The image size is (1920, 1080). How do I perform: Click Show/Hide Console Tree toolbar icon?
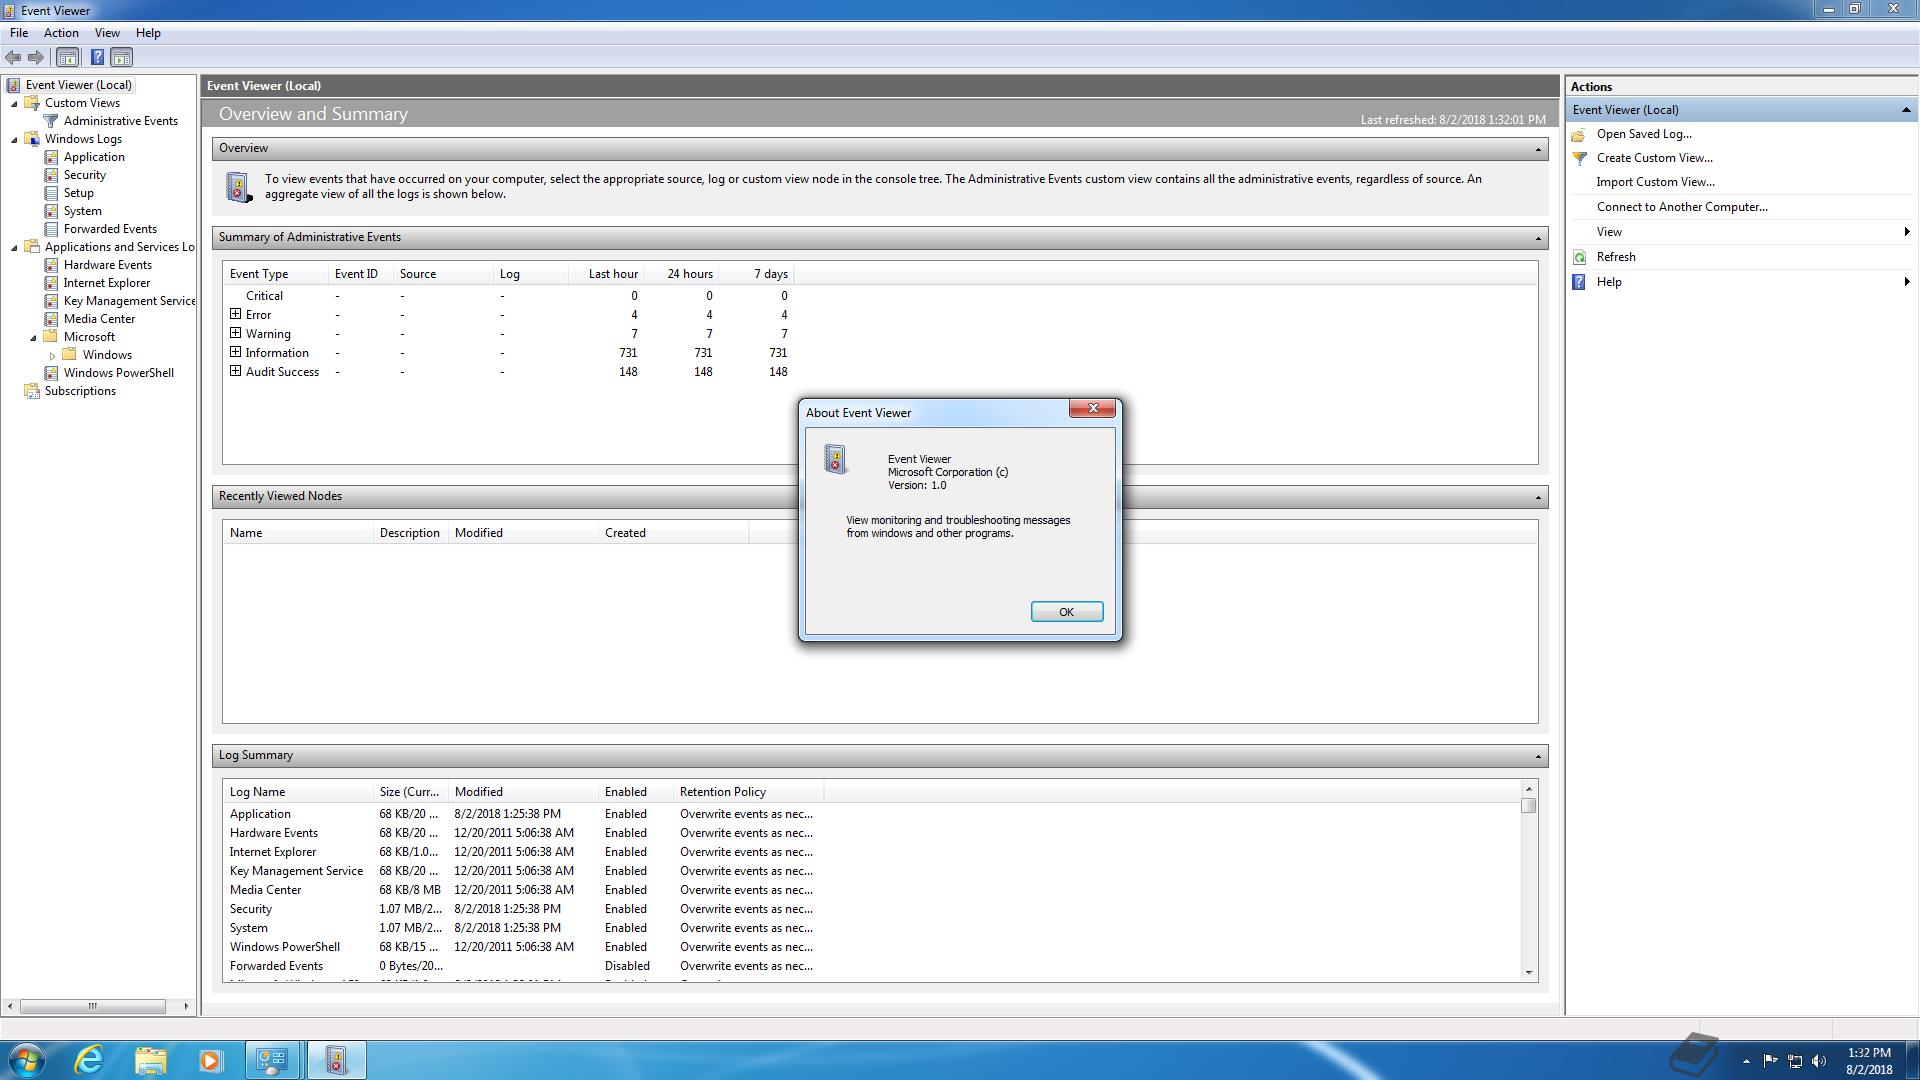click(67, 58)
